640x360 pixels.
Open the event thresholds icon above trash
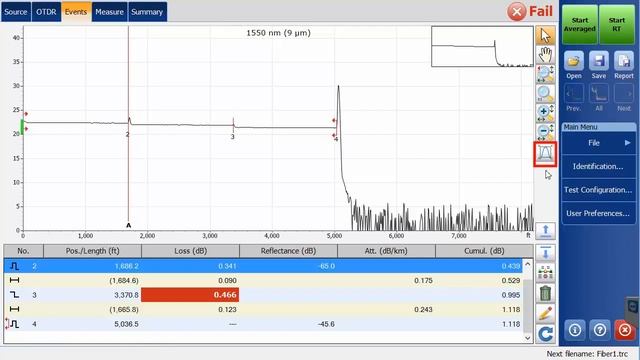pyautogui.click(x=545, y=273)
